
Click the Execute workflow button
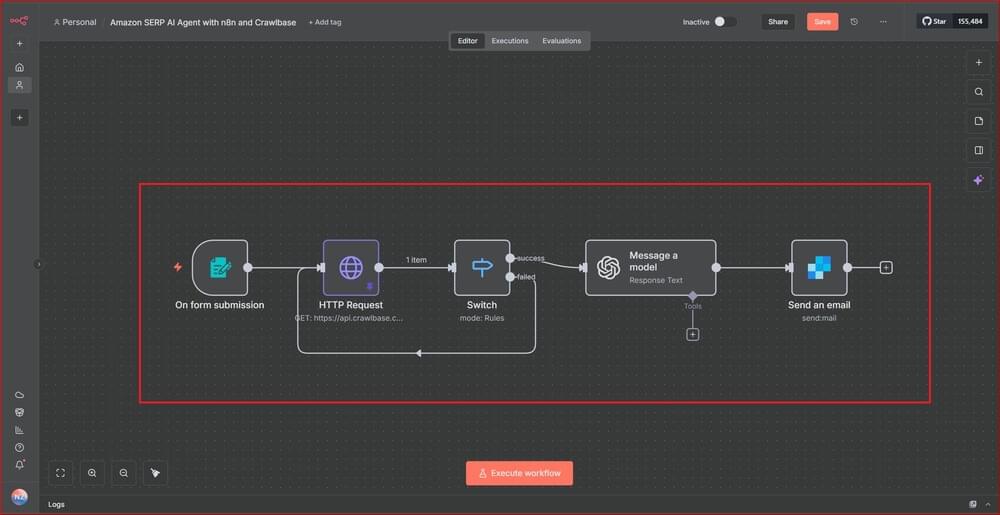(x=519, y=473)
